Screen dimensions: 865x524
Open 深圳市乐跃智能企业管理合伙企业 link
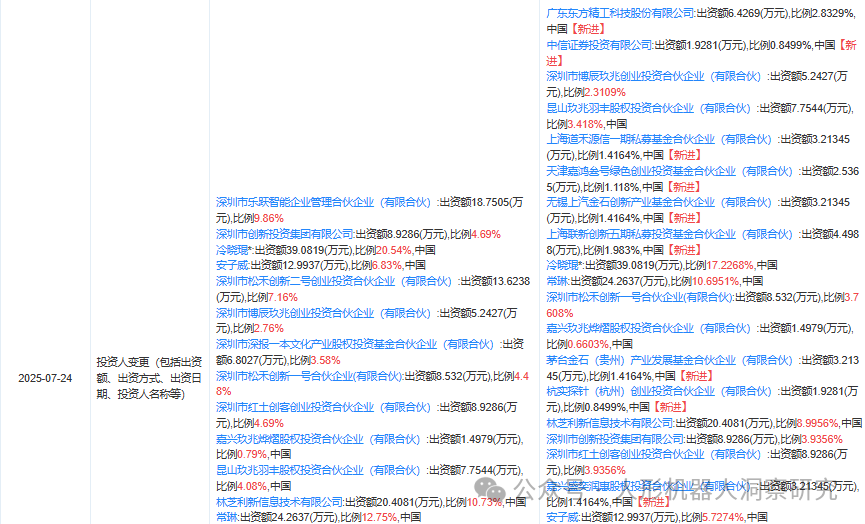(323, 202)
